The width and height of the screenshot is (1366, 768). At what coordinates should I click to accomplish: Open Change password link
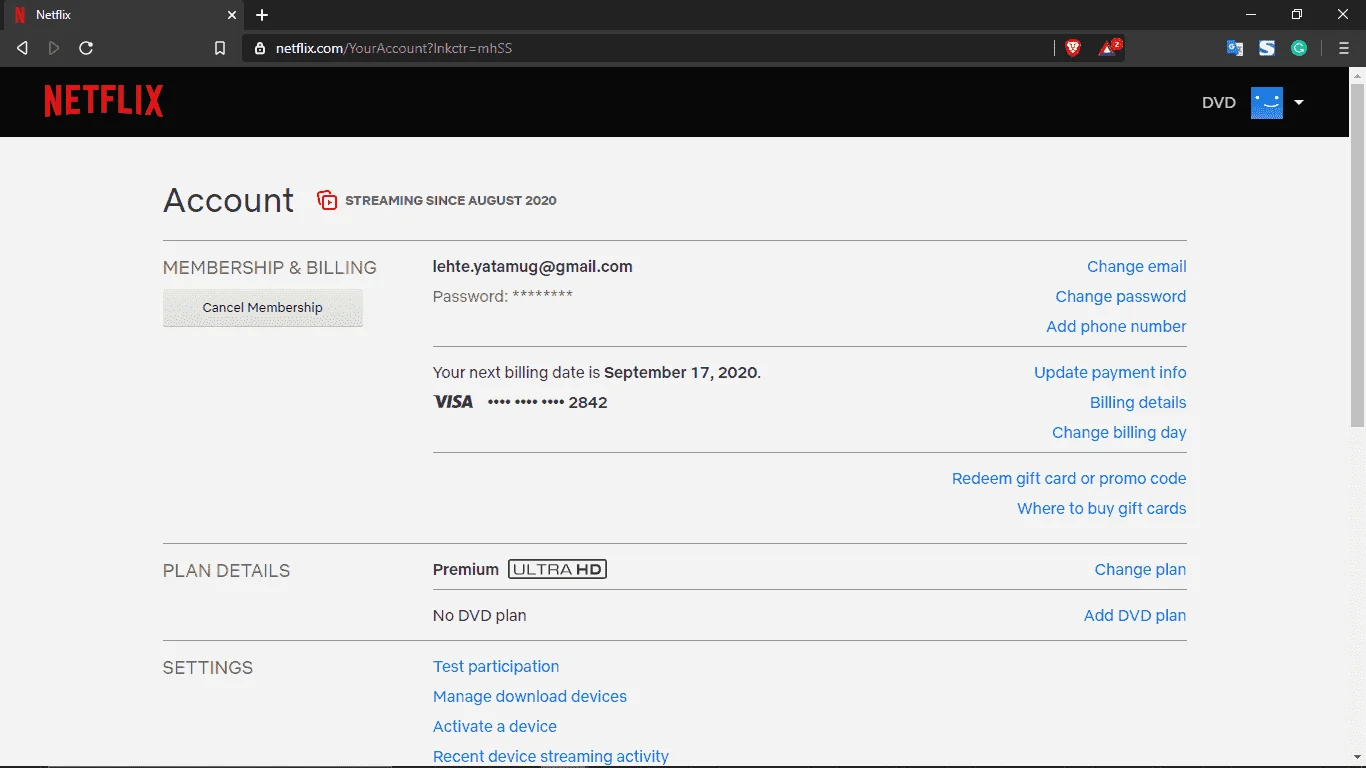coord(1121,297)
